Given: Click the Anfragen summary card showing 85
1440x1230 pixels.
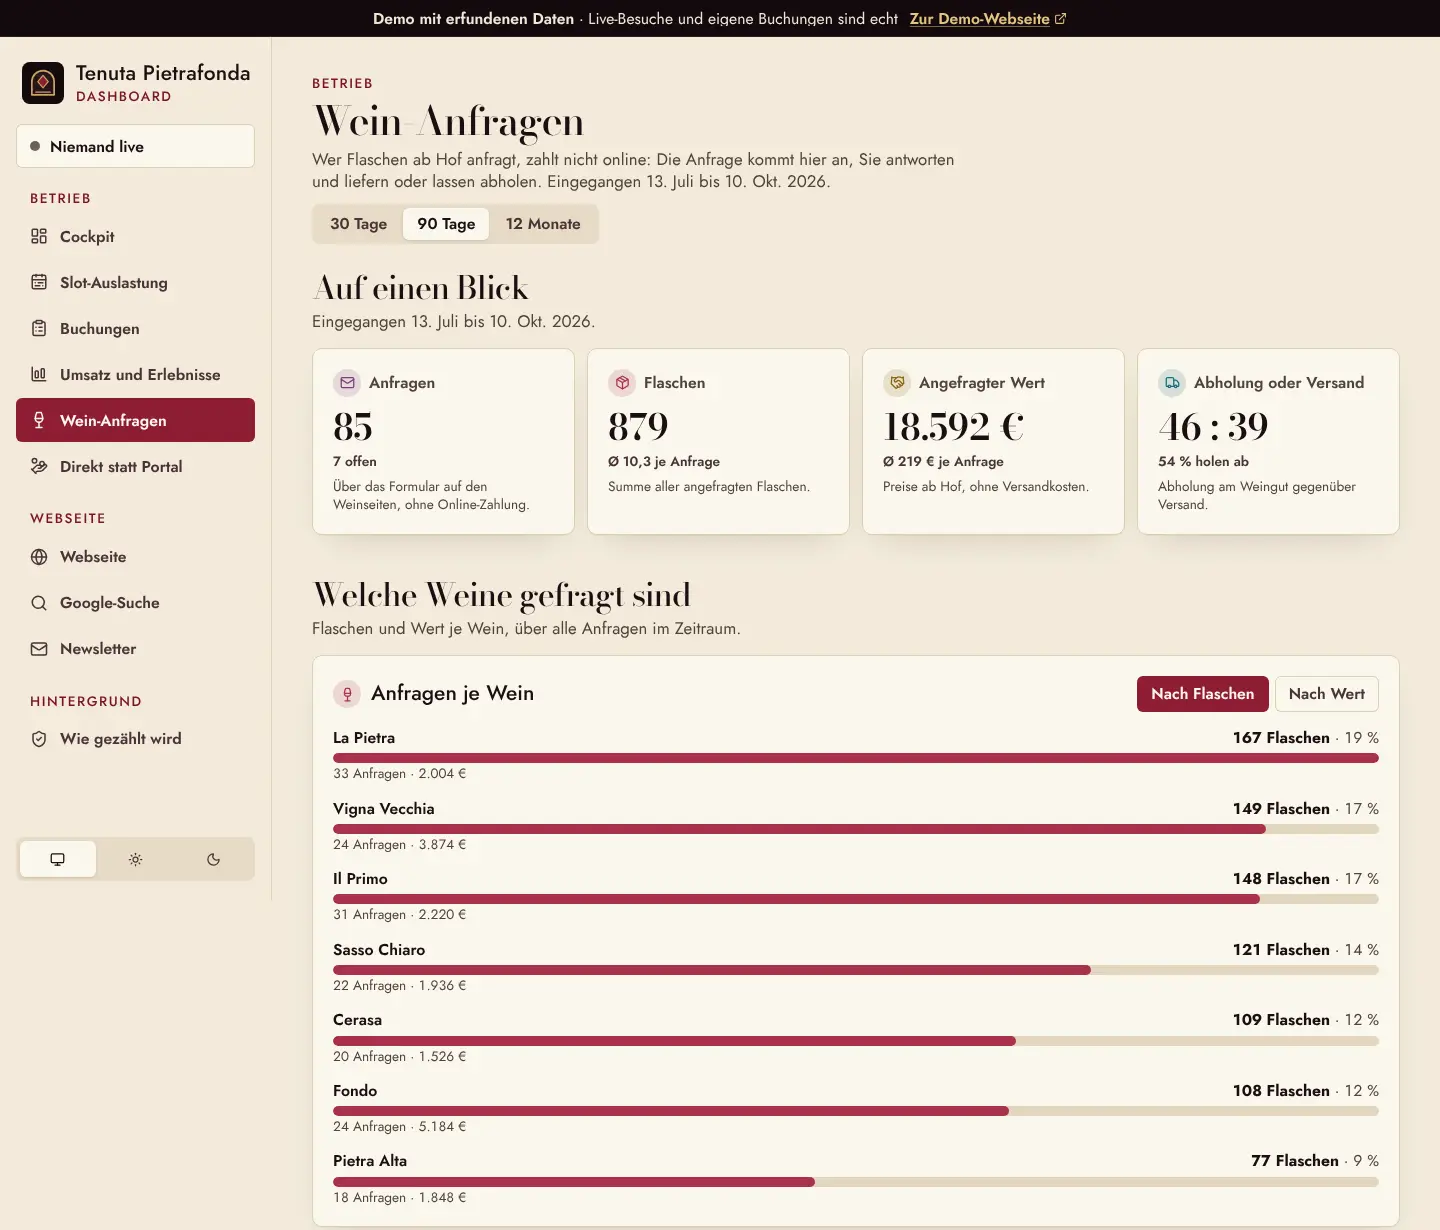Looking at the screenshot, I should pyautogui.click(x=443, y=441).
